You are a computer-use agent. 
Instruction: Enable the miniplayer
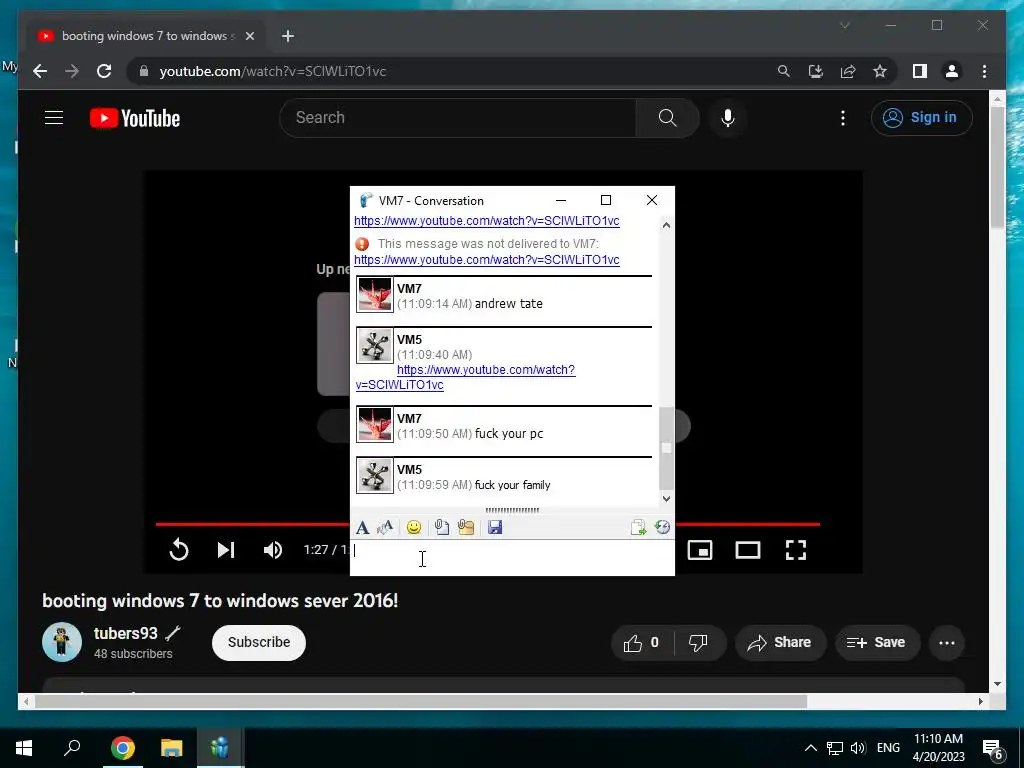pos(700,551)
